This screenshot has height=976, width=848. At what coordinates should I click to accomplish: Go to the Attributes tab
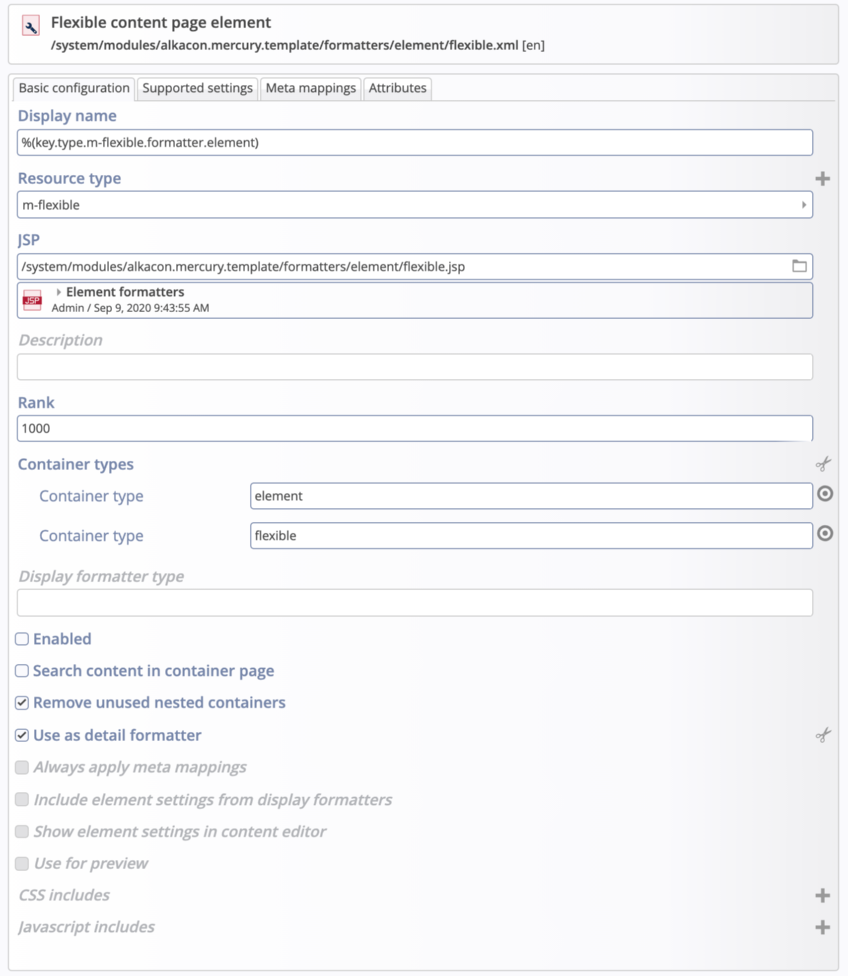point(397,88)
